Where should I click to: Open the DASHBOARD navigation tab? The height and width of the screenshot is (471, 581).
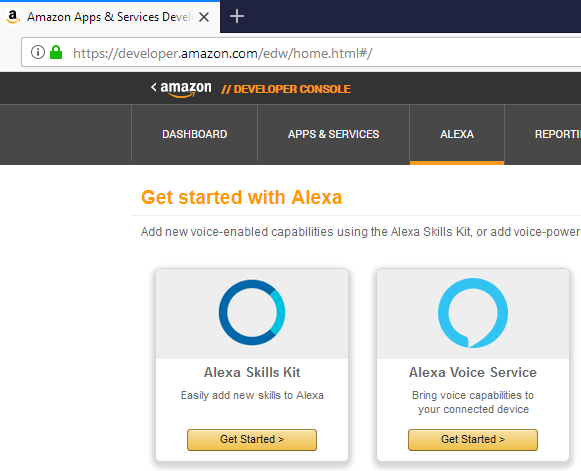[195, 134]
